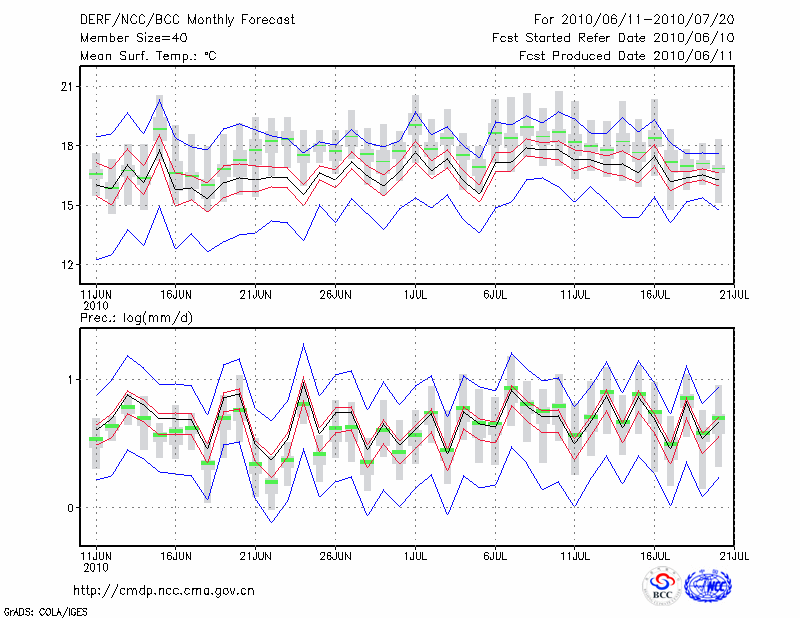This screenshot has width=800, height=618.
Task: Click the 21 tick on temperature axis
Action: [67, 87]
